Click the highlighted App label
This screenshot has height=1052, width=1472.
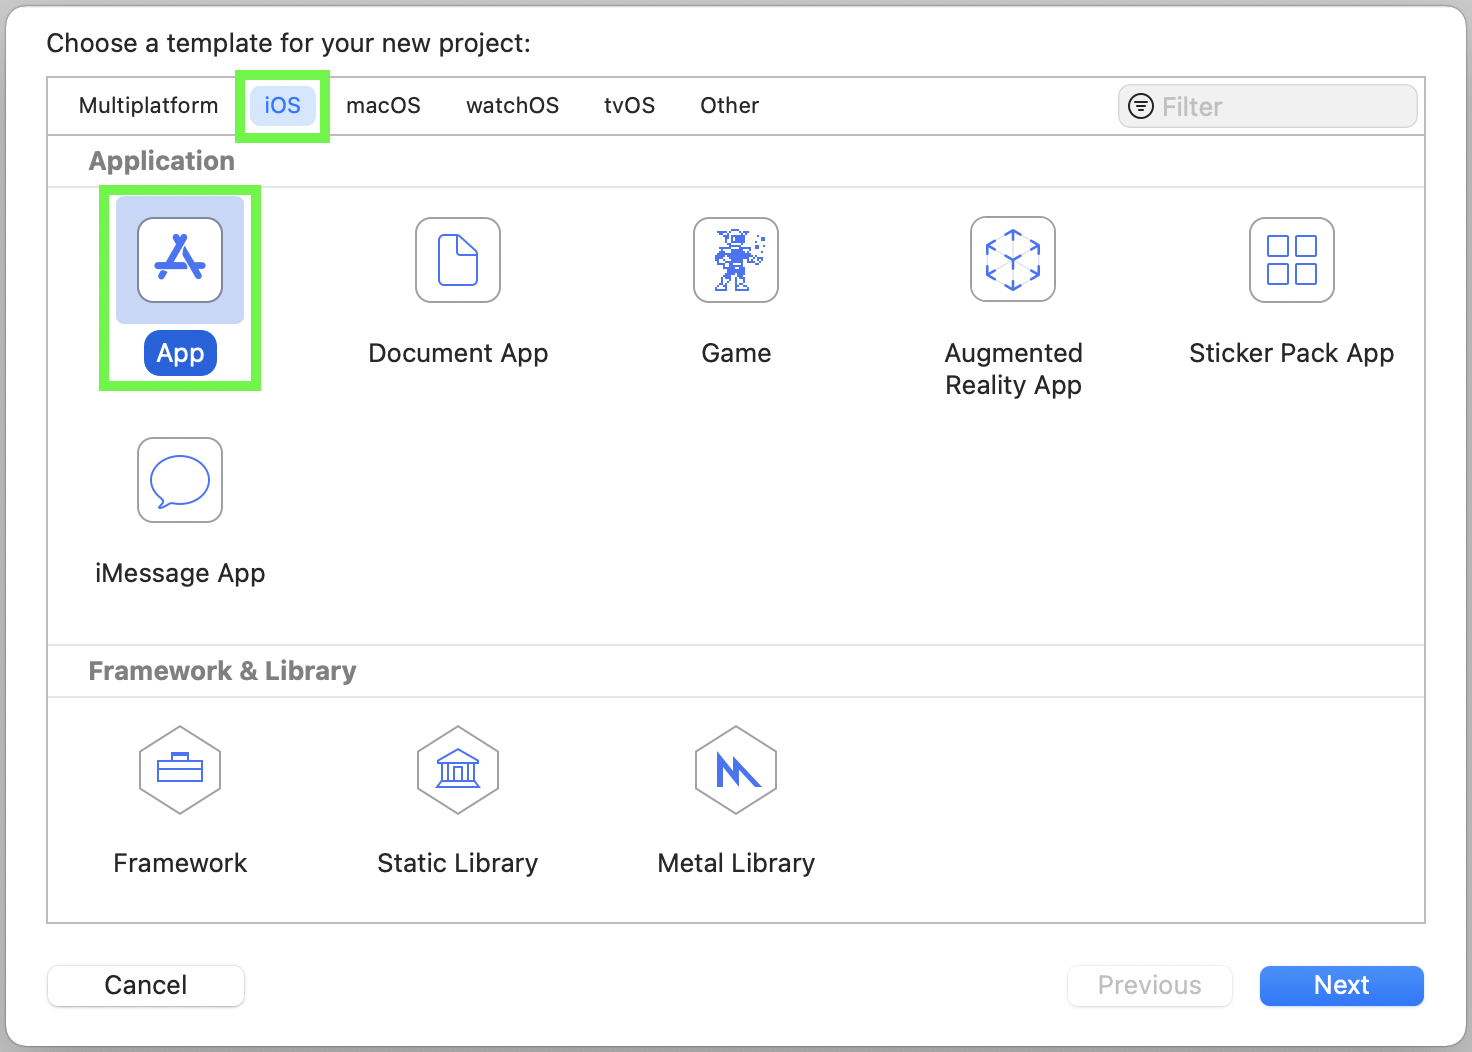tap(180, 353)
